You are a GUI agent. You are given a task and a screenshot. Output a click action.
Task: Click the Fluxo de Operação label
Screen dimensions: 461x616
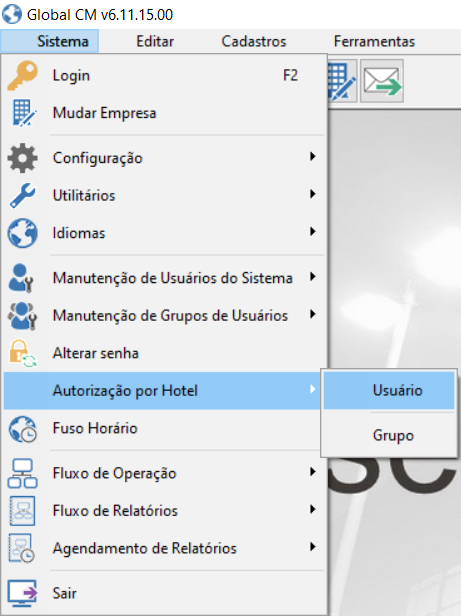pyautogui.click(x=114, y=473)
